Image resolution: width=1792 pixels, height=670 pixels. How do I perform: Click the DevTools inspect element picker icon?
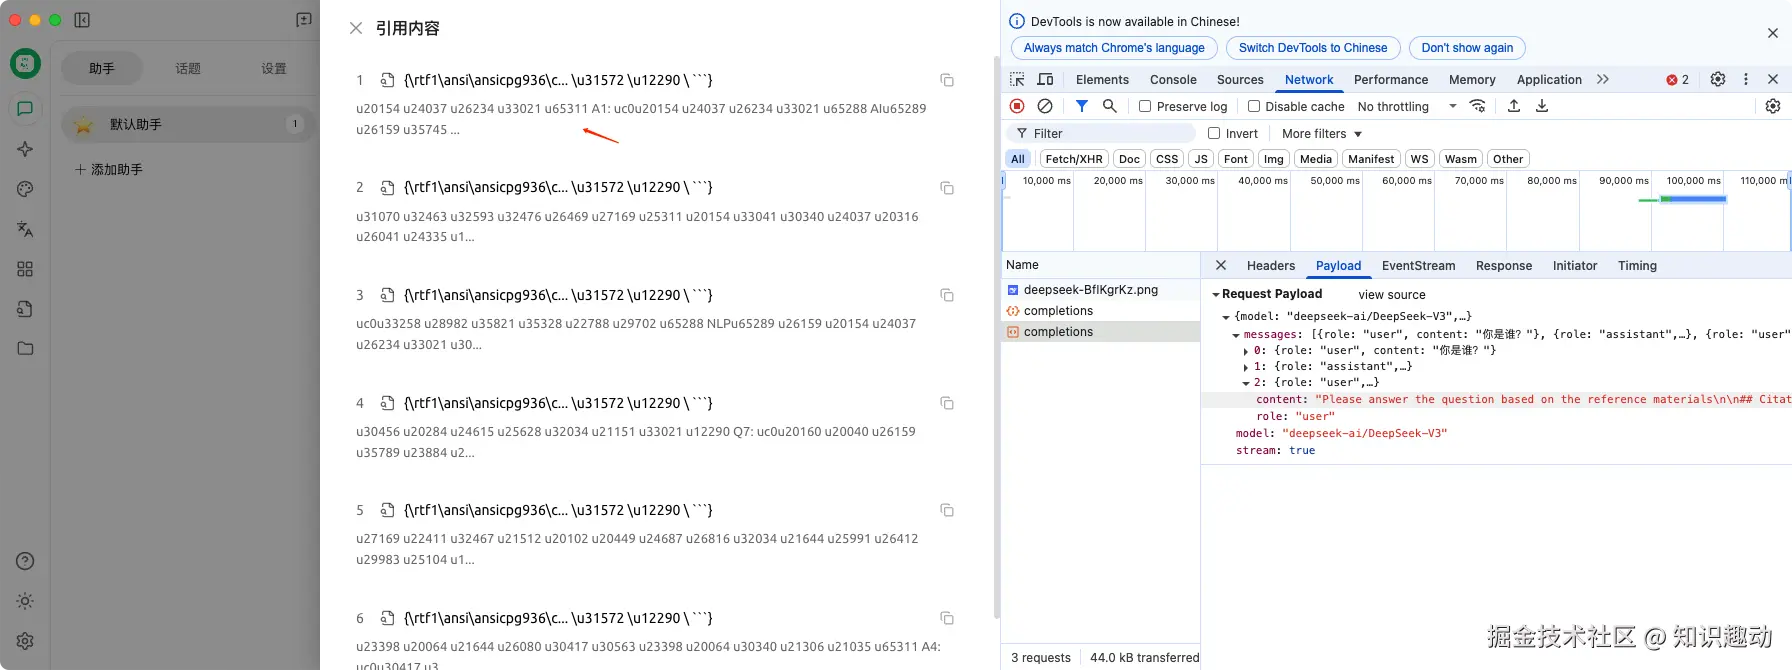point(1017,79)
